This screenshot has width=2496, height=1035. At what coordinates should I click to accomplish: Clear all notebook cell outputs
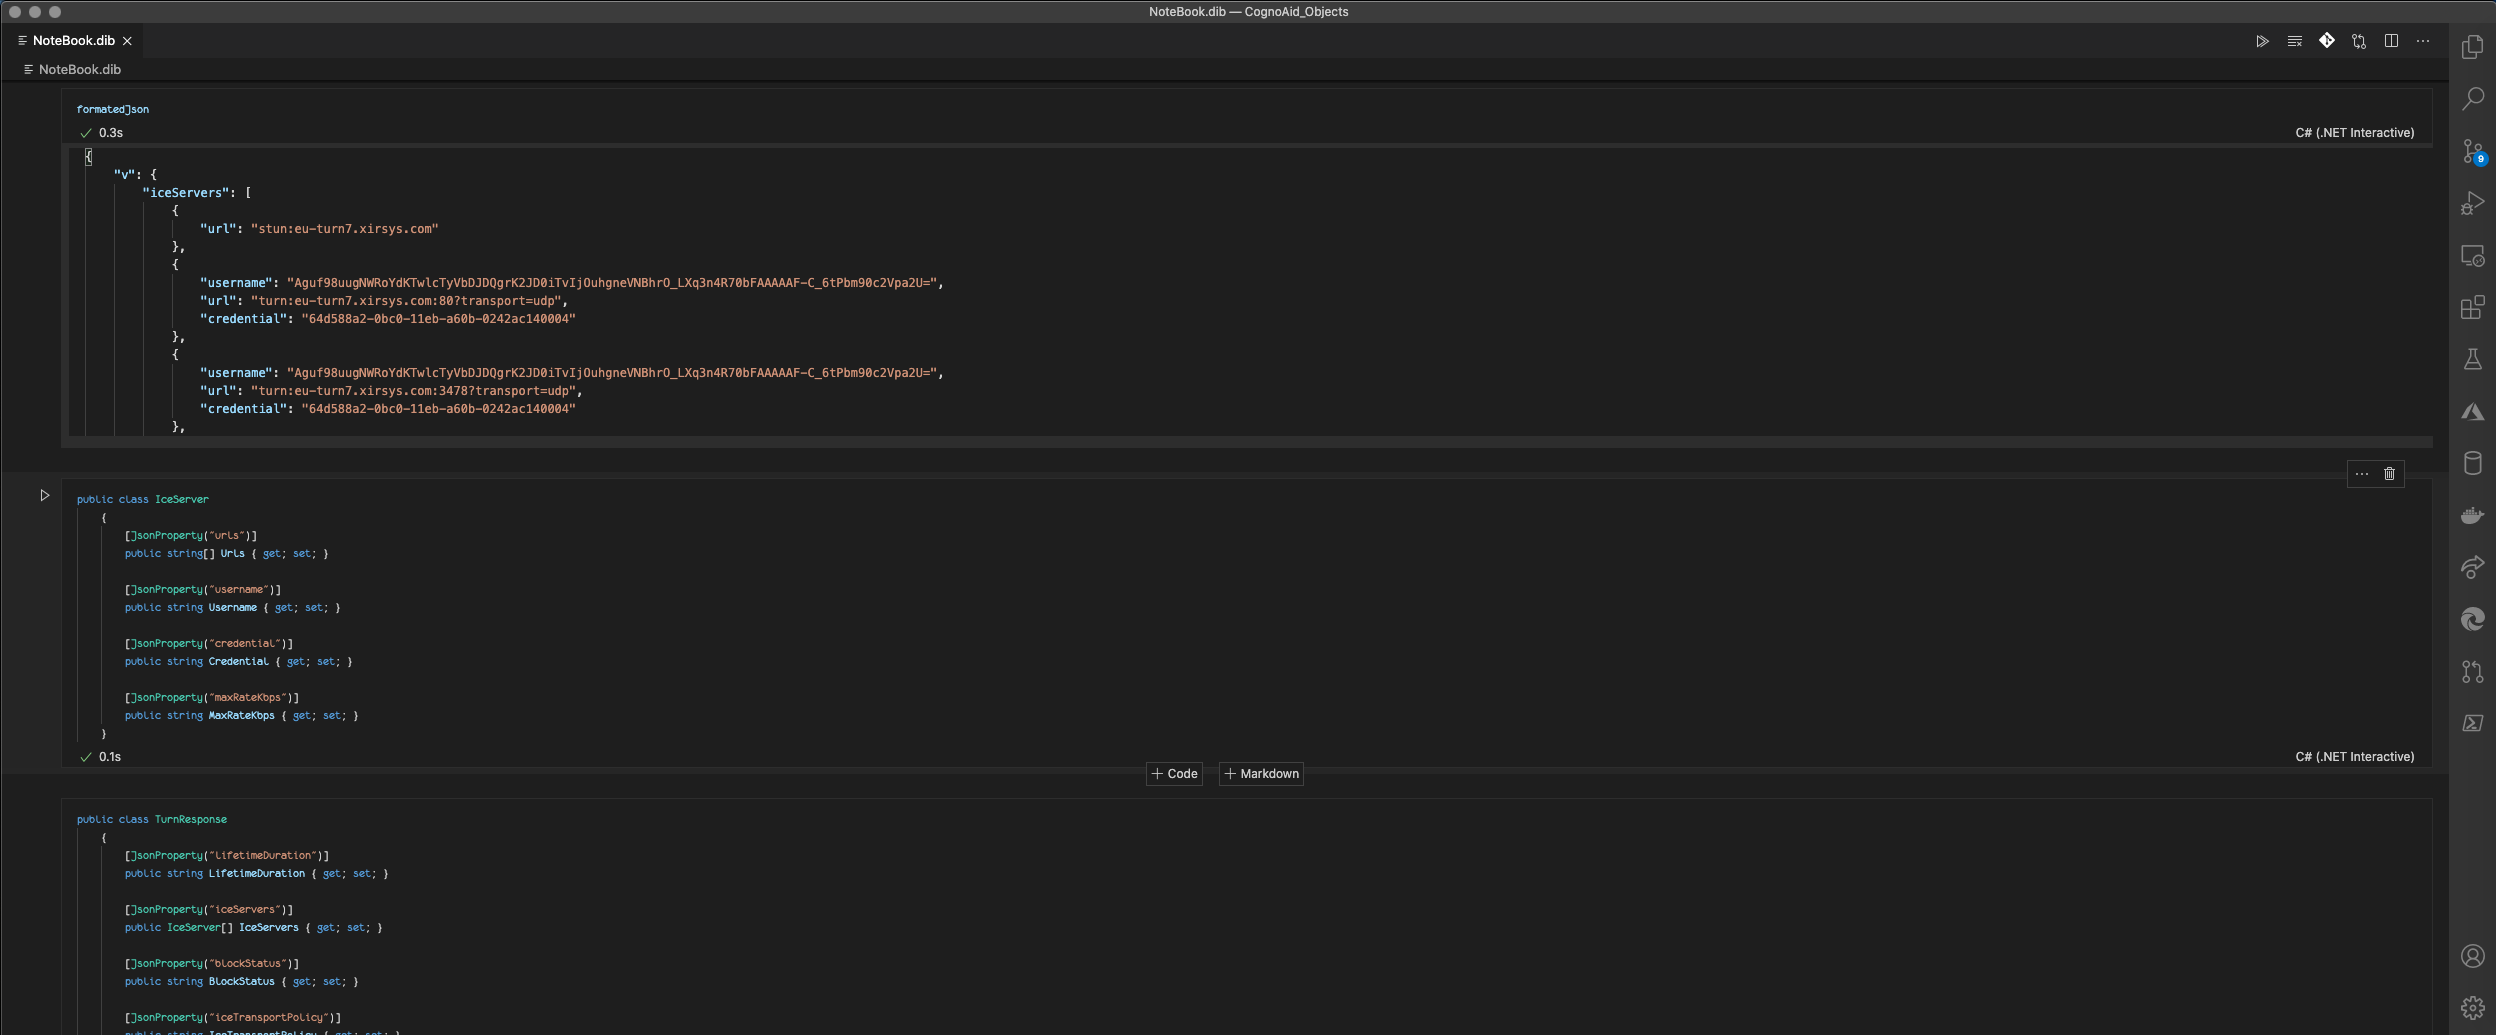coord(2294,40)
